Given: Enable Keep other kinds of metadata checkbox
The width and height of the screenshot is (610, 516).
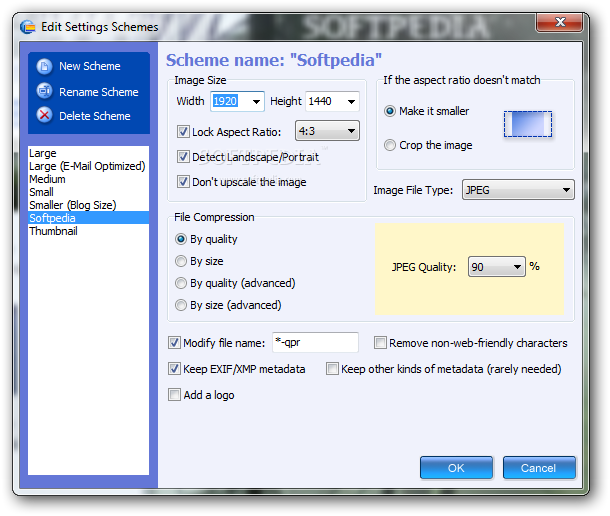Looking at the screenshot, I should (x=332, y=369).
